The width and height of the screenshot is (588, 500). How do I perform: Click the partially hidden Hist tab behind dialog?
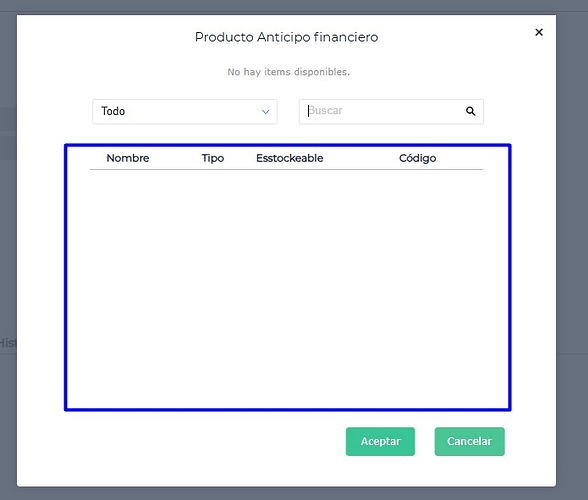8,343
